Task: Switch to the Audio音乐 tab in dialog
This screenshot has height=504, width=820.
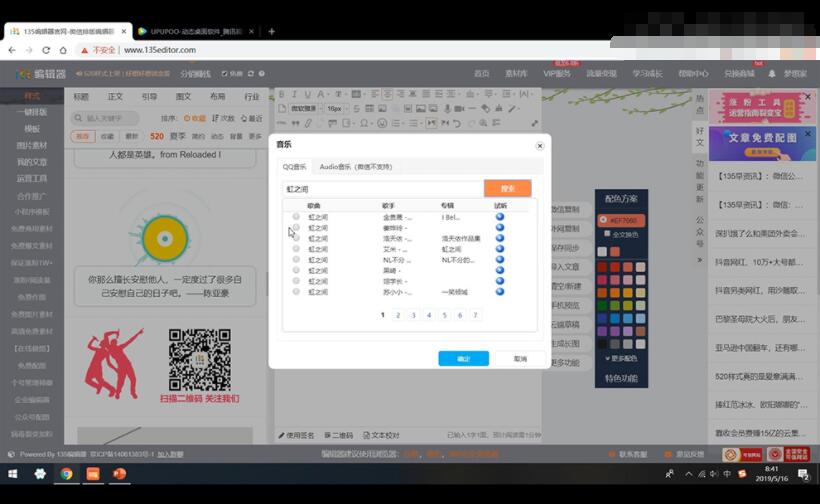Action: [x=356, y=167]
